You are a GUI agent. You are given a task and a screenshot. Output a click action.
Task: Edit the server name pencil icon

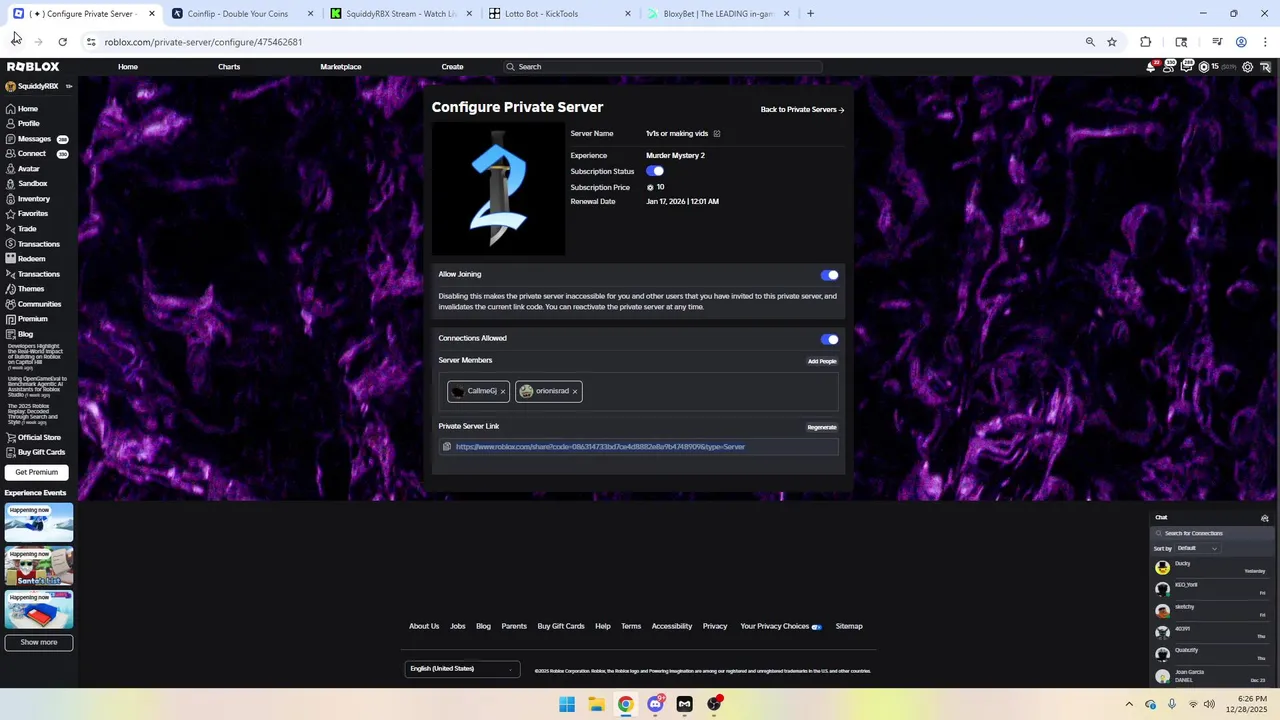coord(716,134)
